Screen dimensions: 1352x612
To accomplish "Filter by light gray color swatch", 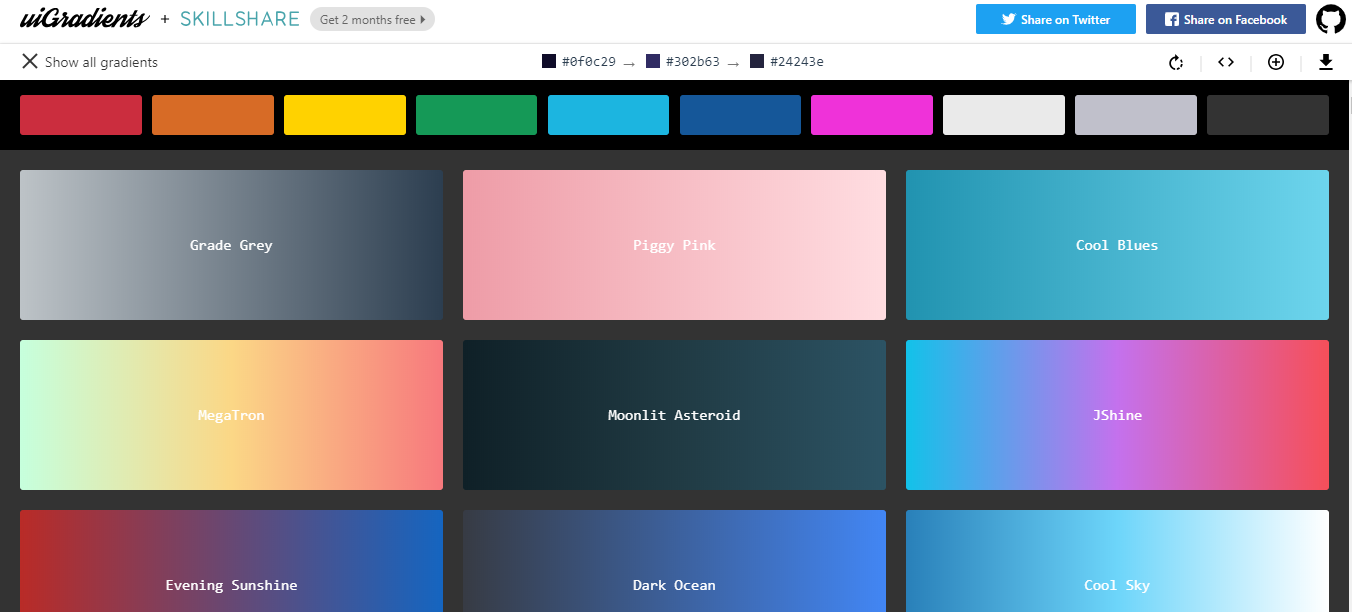I will click(1136, 115).
